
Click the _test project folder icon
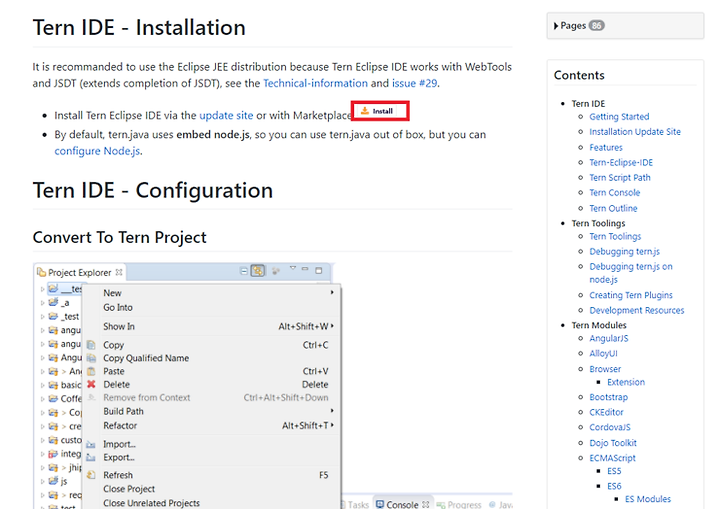[53, 316]
